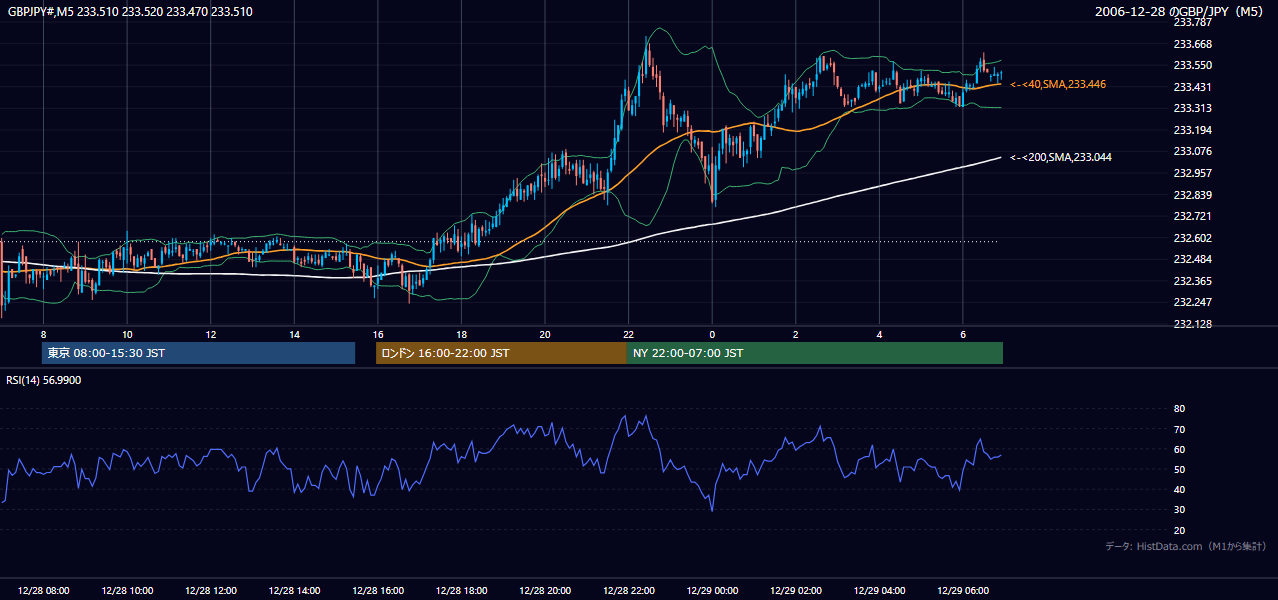Viewport: 1278px width, 600px height.
Task: Click the 12/29 02:00 date label
Action: click(x=795, y=591)
